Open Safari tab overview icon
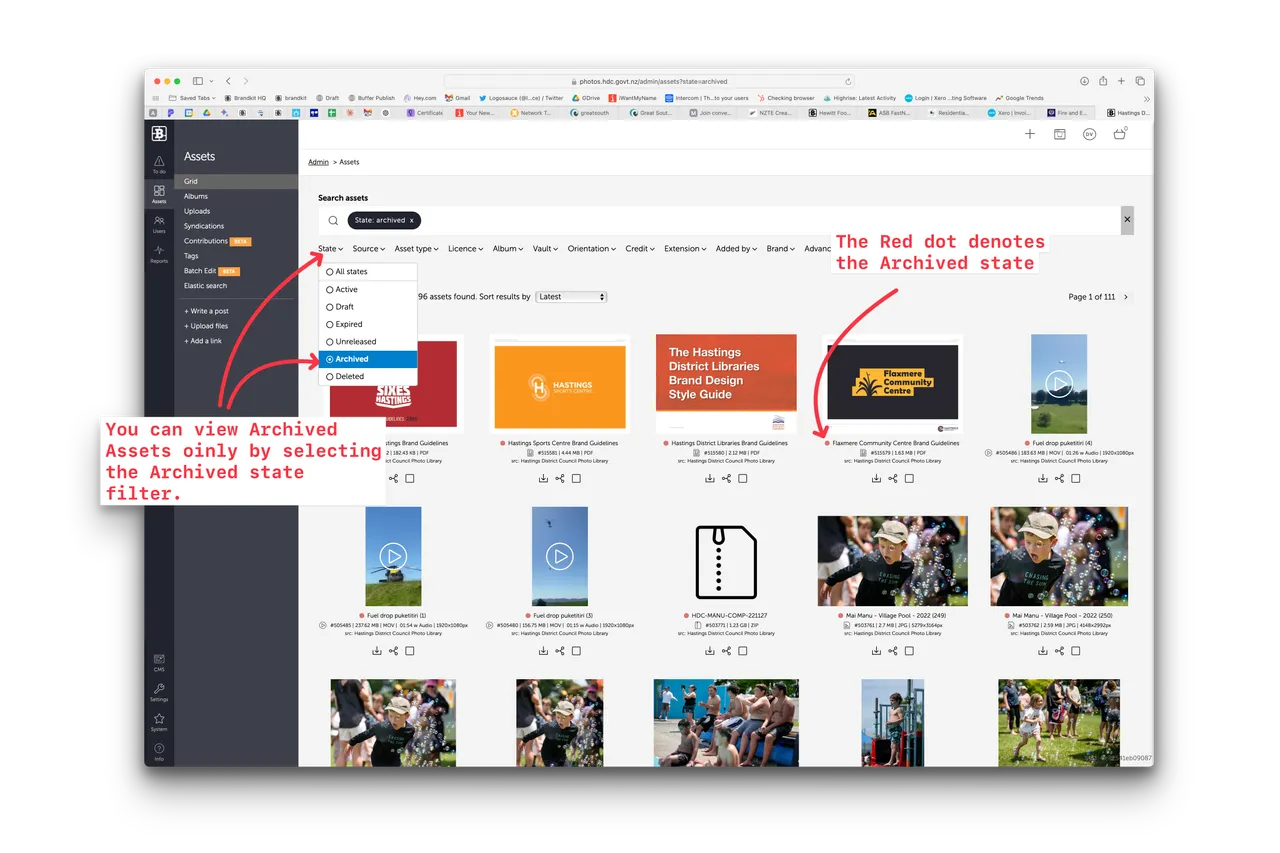This screenshot has width=1280, height=853. (x=1140, y=81)
